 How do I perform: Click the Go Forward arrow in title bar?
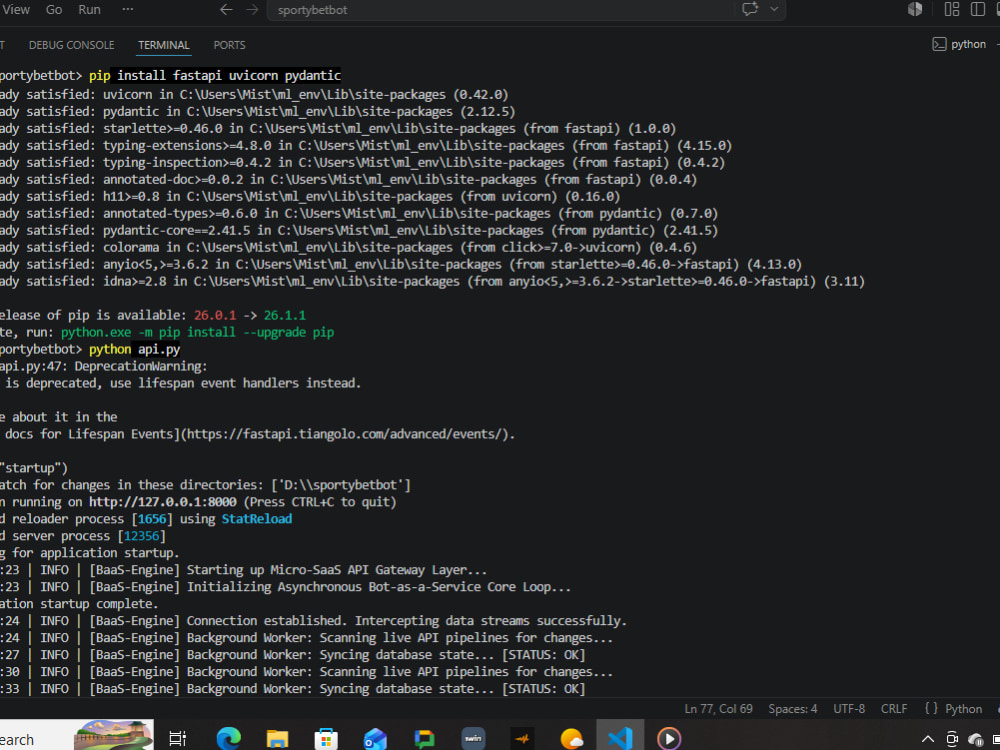(x=253, y=10)
